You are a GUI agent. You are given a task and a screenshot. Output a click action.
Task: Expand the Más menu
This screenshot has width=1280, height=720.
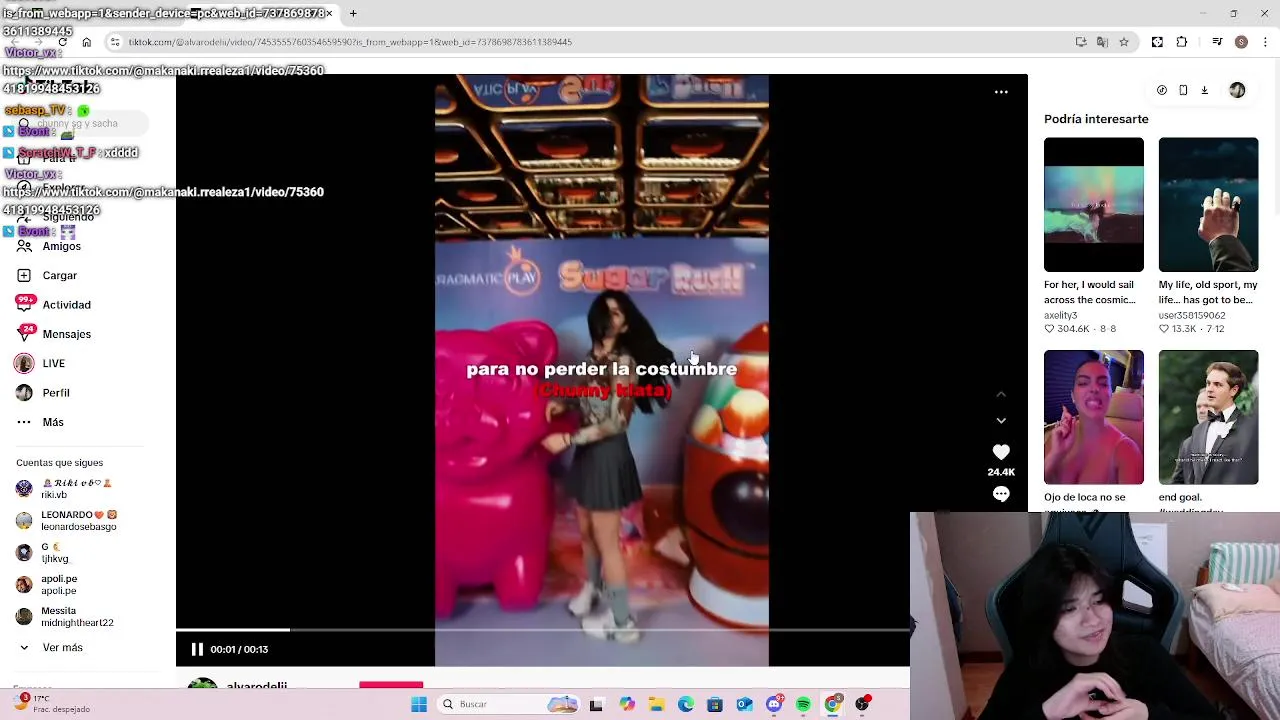40,422
